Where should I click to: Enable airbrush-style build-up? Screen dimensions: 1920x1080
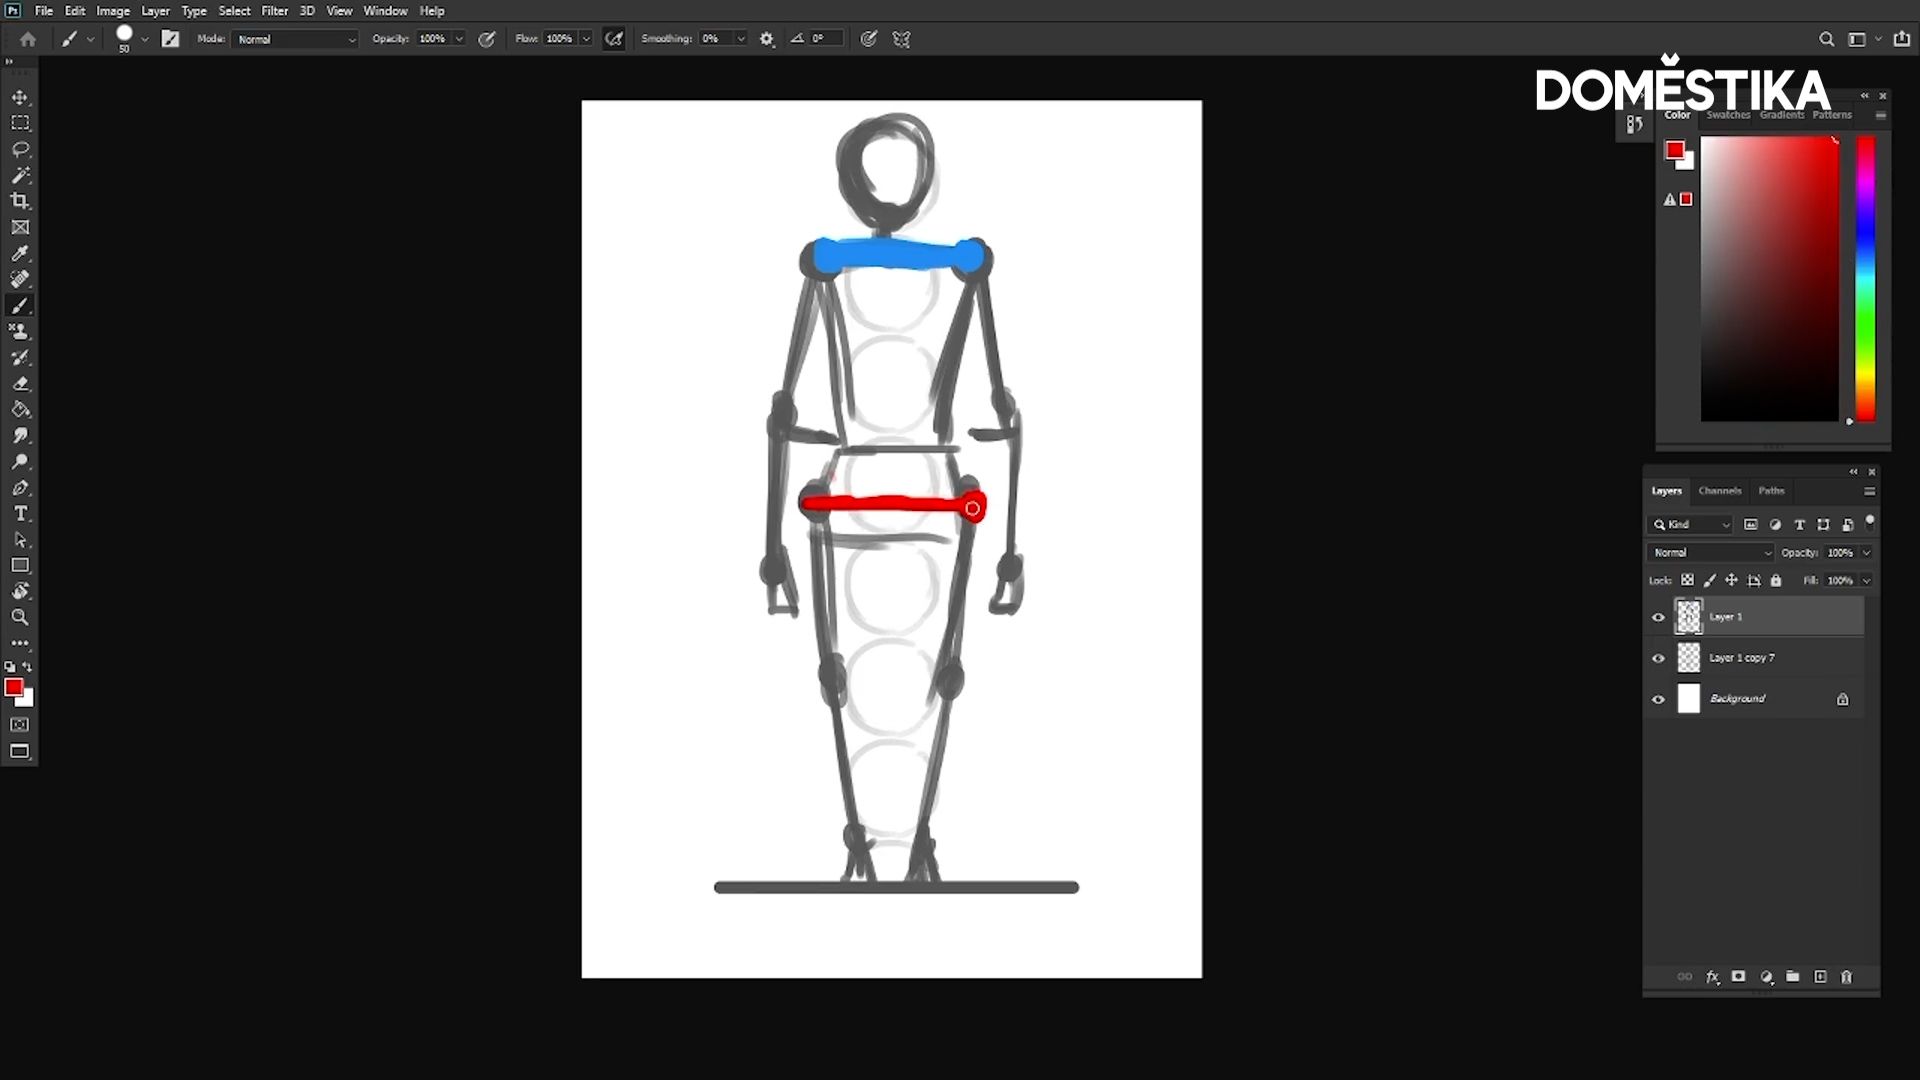coord(614,39)
